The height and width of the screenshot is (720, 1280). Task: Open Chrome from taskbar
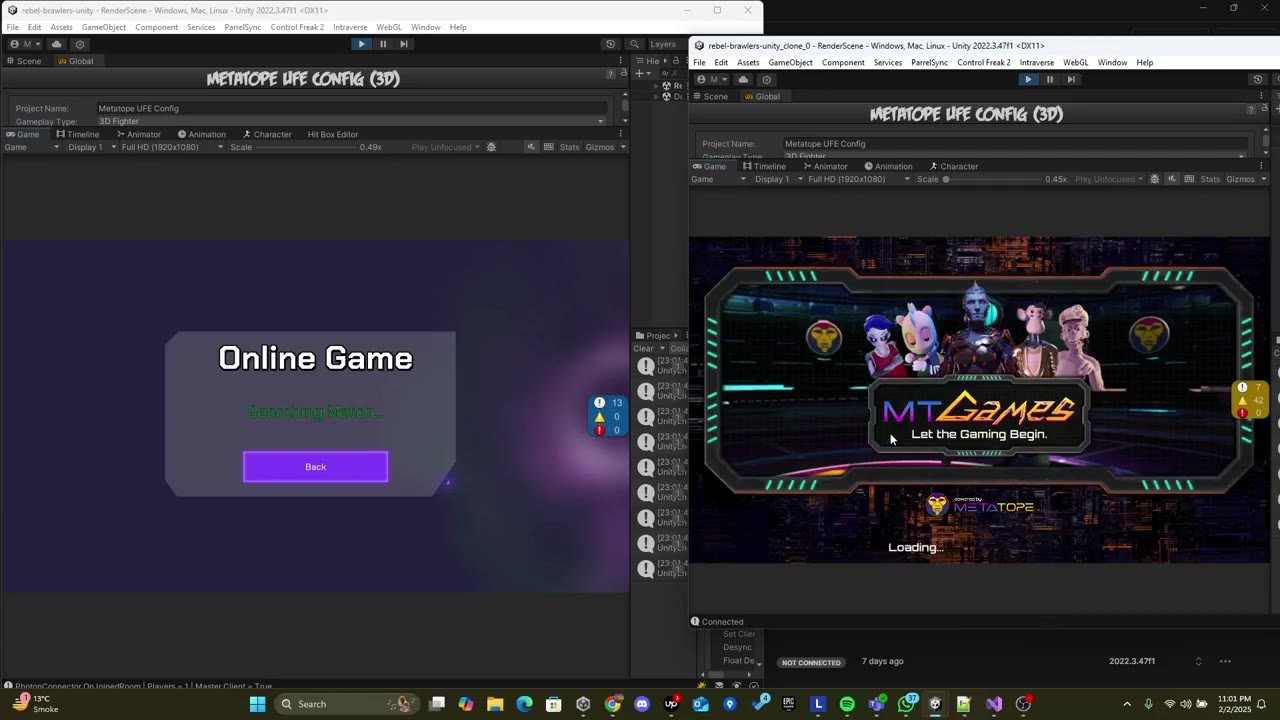(x=612, y=704)
